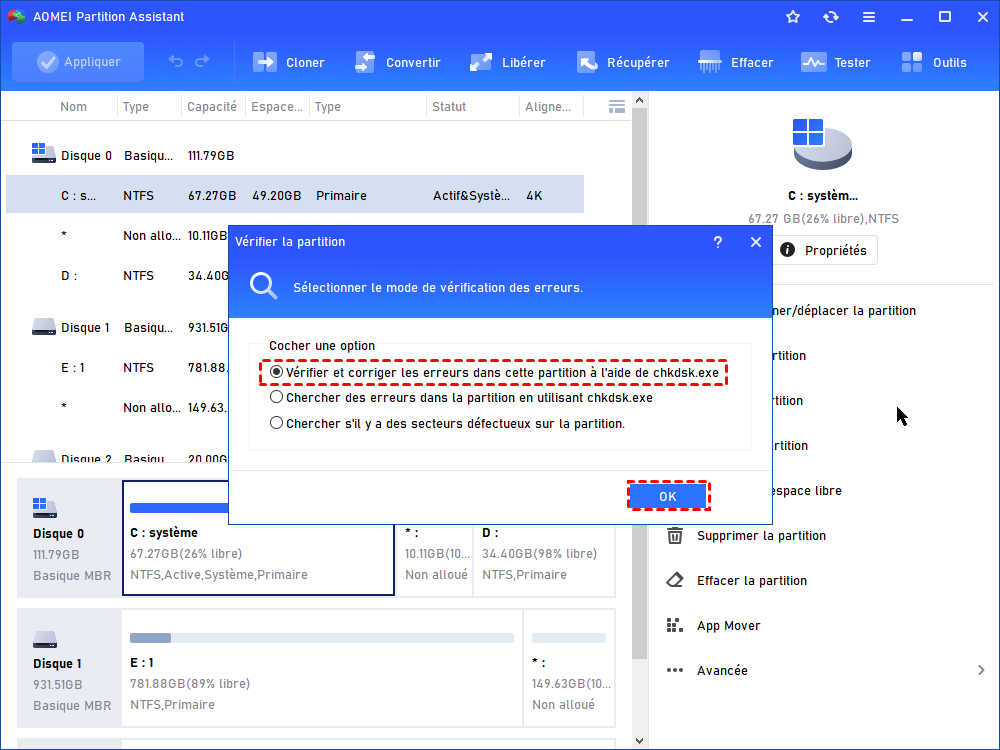Viewport: 1000px width, 750px height.
Task: Click the Disque 0 Basique MBR panel
Action: coord(70,538)
